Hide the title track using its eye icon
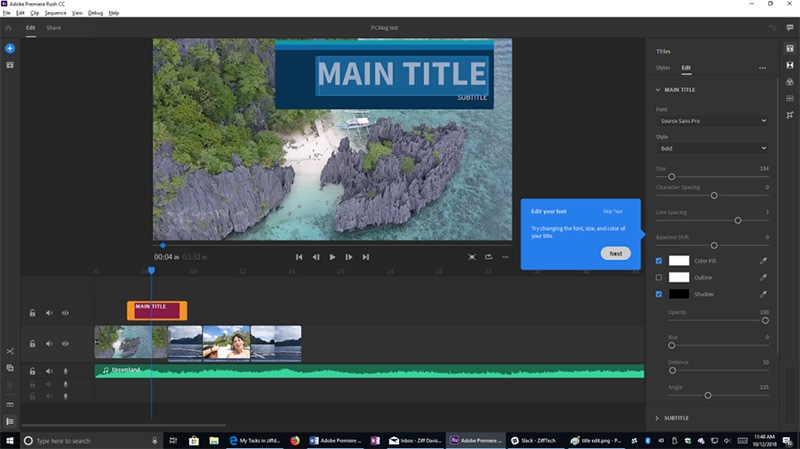The height and width of the screenshot is (449, 800). [x=65, y=313]
